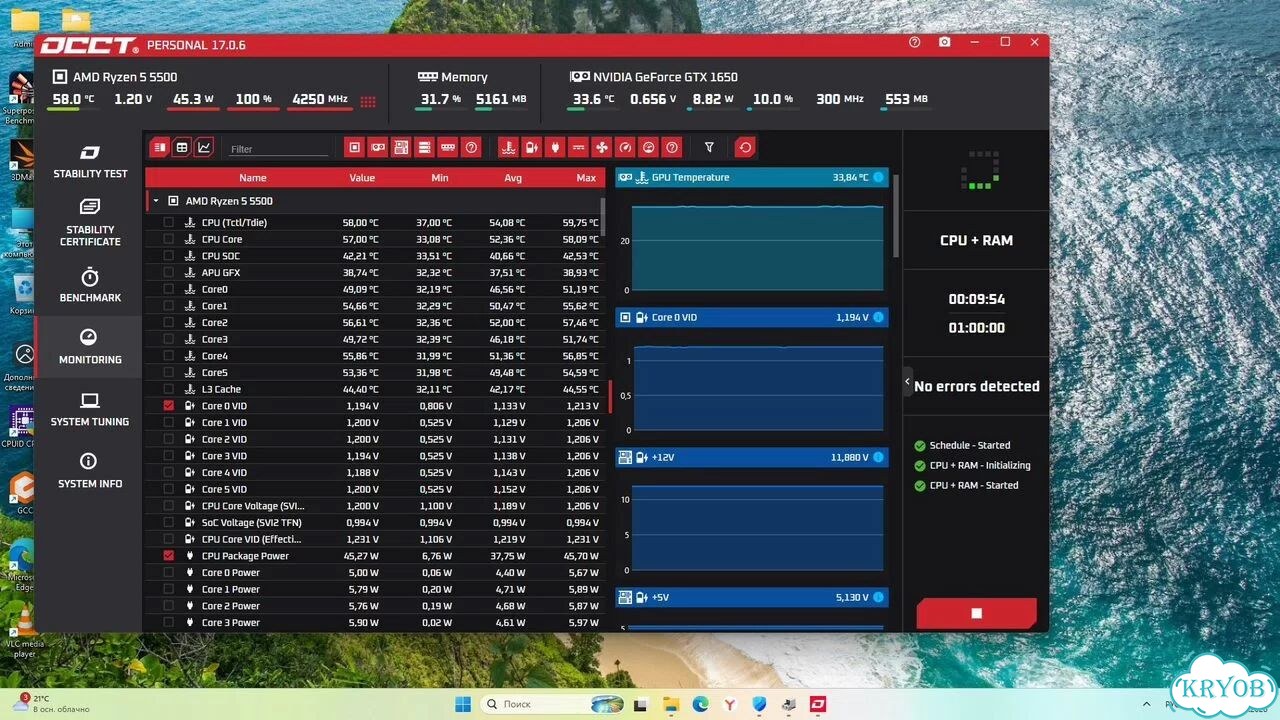Take screenshot with camera icon in title bar
The height and width of the screenshot is (720, 1280).
(x=945, y=42)
